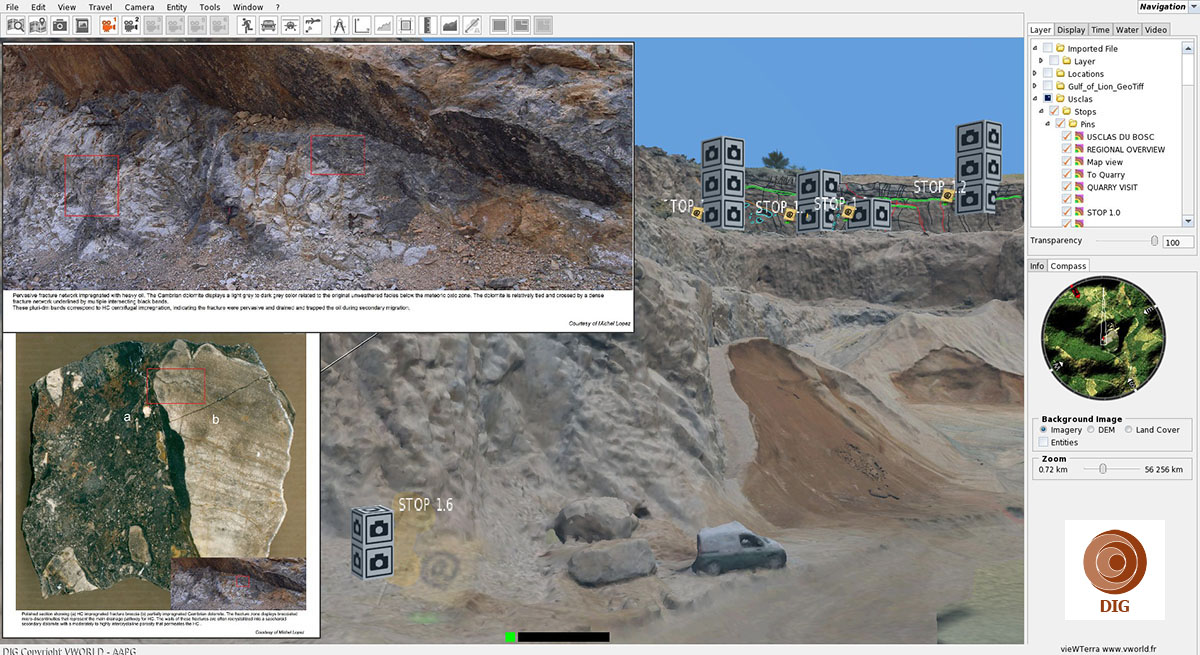Switch to the Water tab
Image resolution: width=1200 pixels, height=655 pixels.
[1127, 30]
